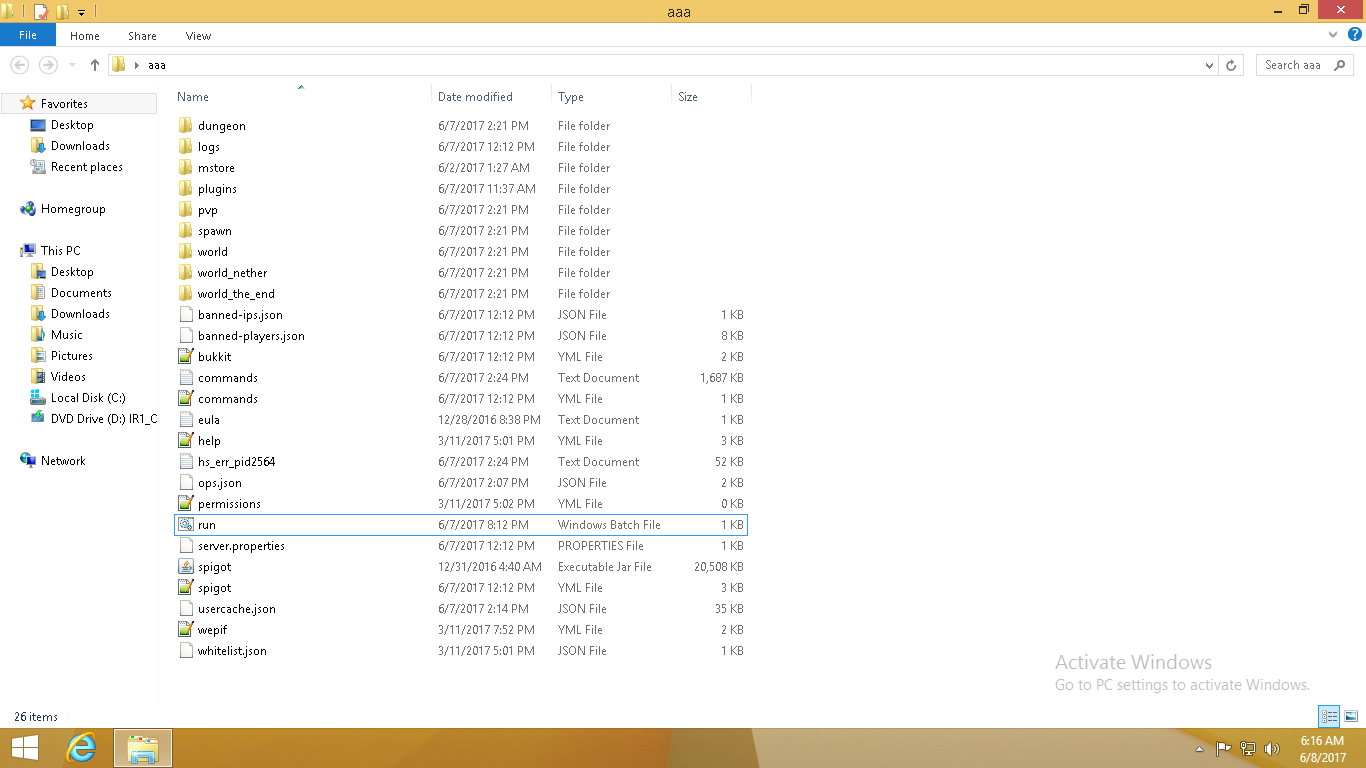Click the magnifier icon in the search box

(1339, 65)
